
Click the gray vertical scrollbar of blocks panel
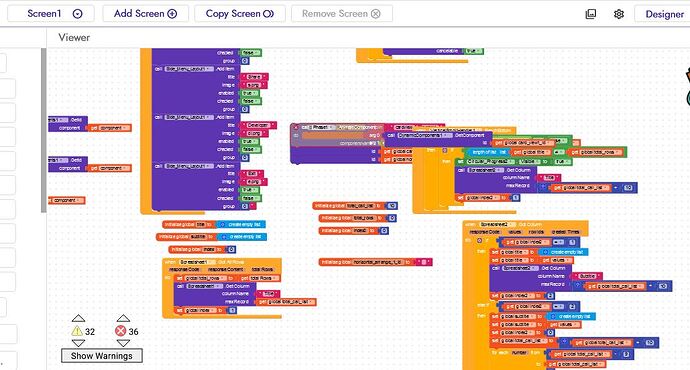44,130
